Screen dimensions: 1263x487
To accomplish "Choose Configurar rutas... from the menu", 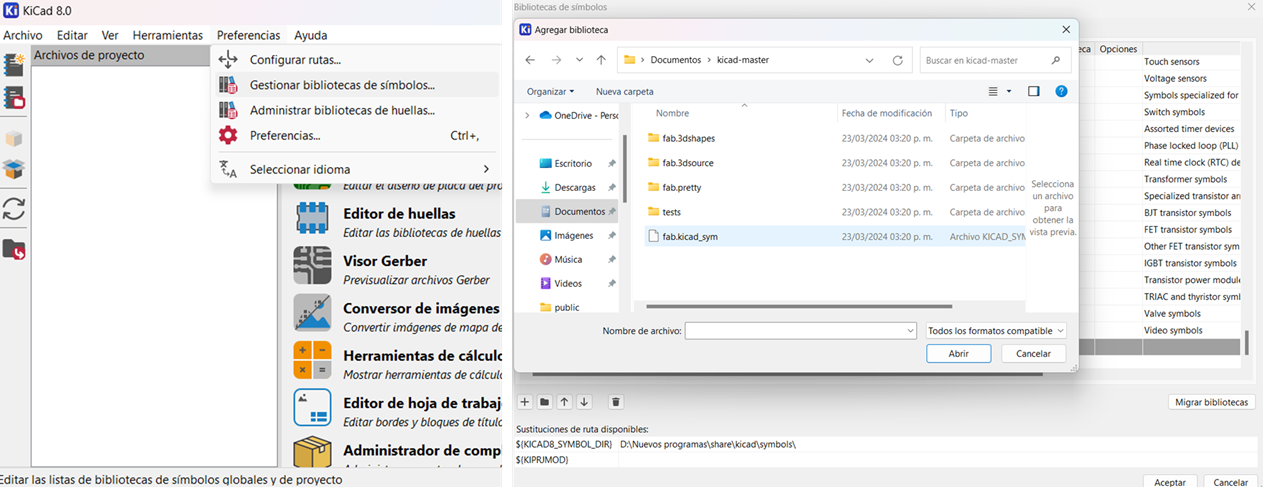I will [x=355, y=60].
